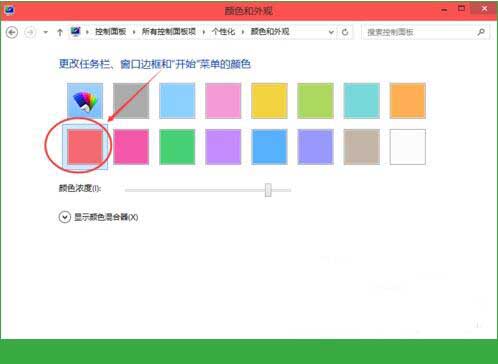This screenshot has height=364, width=498.
Task: Select the orange color swatch
Action: [x=407, y=101]
